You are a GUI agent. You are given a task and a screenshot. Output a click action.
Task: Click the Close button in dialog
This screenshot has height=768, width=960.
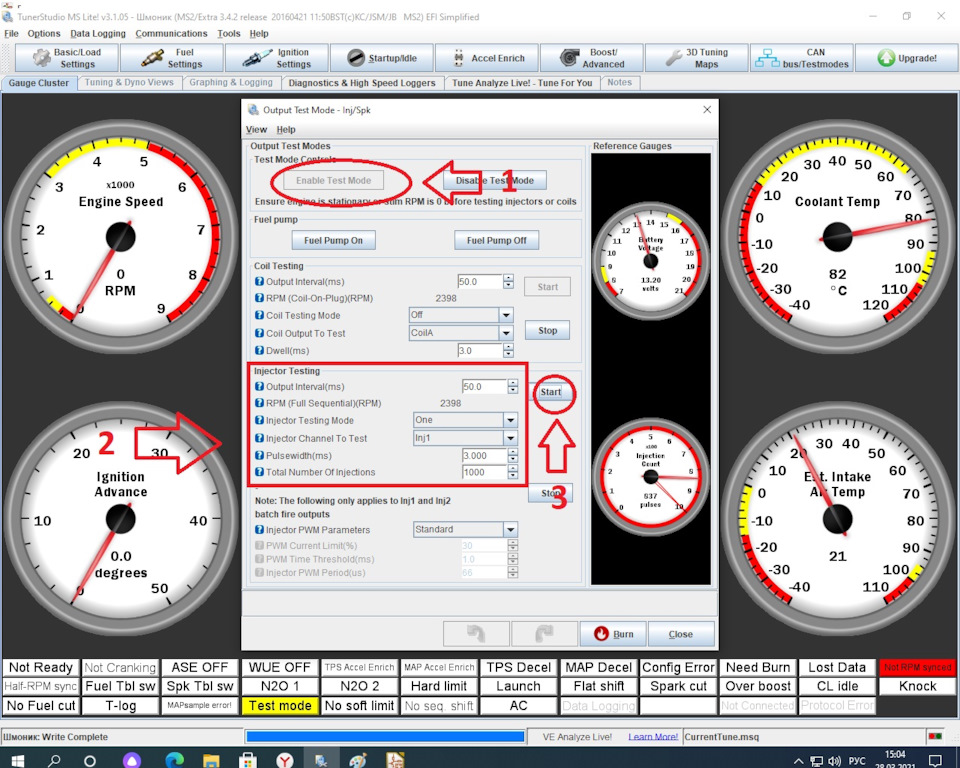click(x=681, y=634)
